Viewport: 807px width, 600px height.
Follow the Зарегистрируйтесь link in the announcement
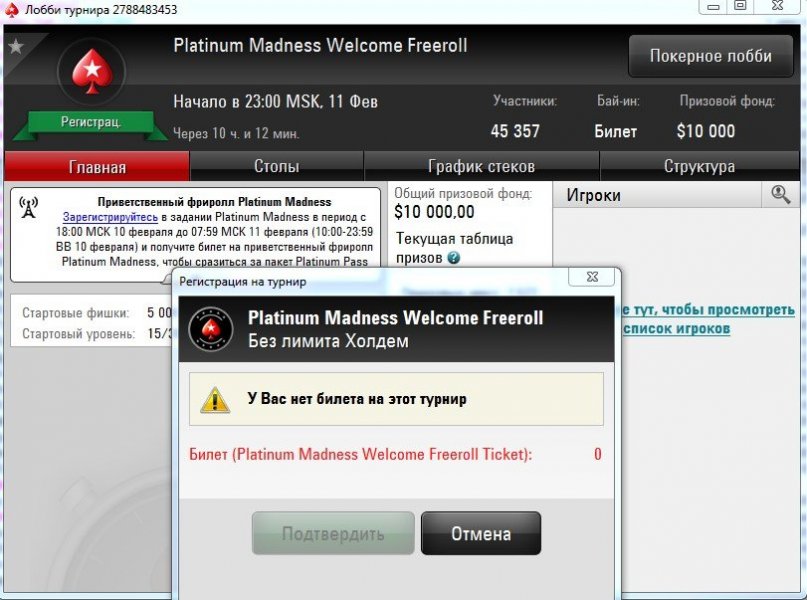point(110,217)
